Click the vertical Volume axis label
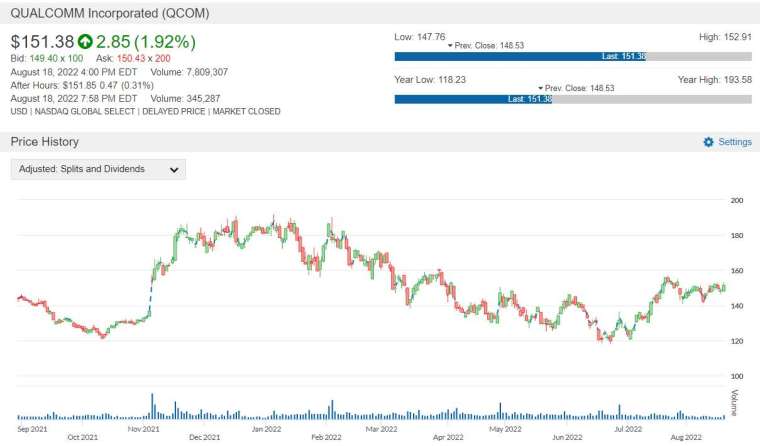Screen dimensions: 760x446 [734, 402]
